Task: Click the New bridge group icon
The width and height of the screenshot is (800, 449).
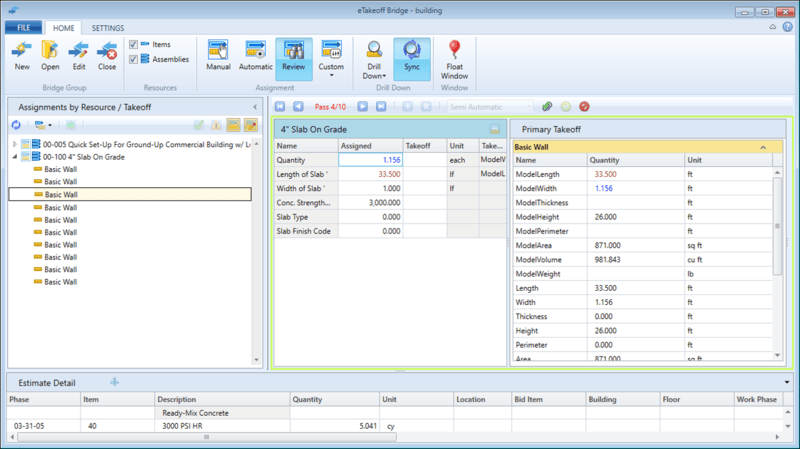Action: (22, 56)
